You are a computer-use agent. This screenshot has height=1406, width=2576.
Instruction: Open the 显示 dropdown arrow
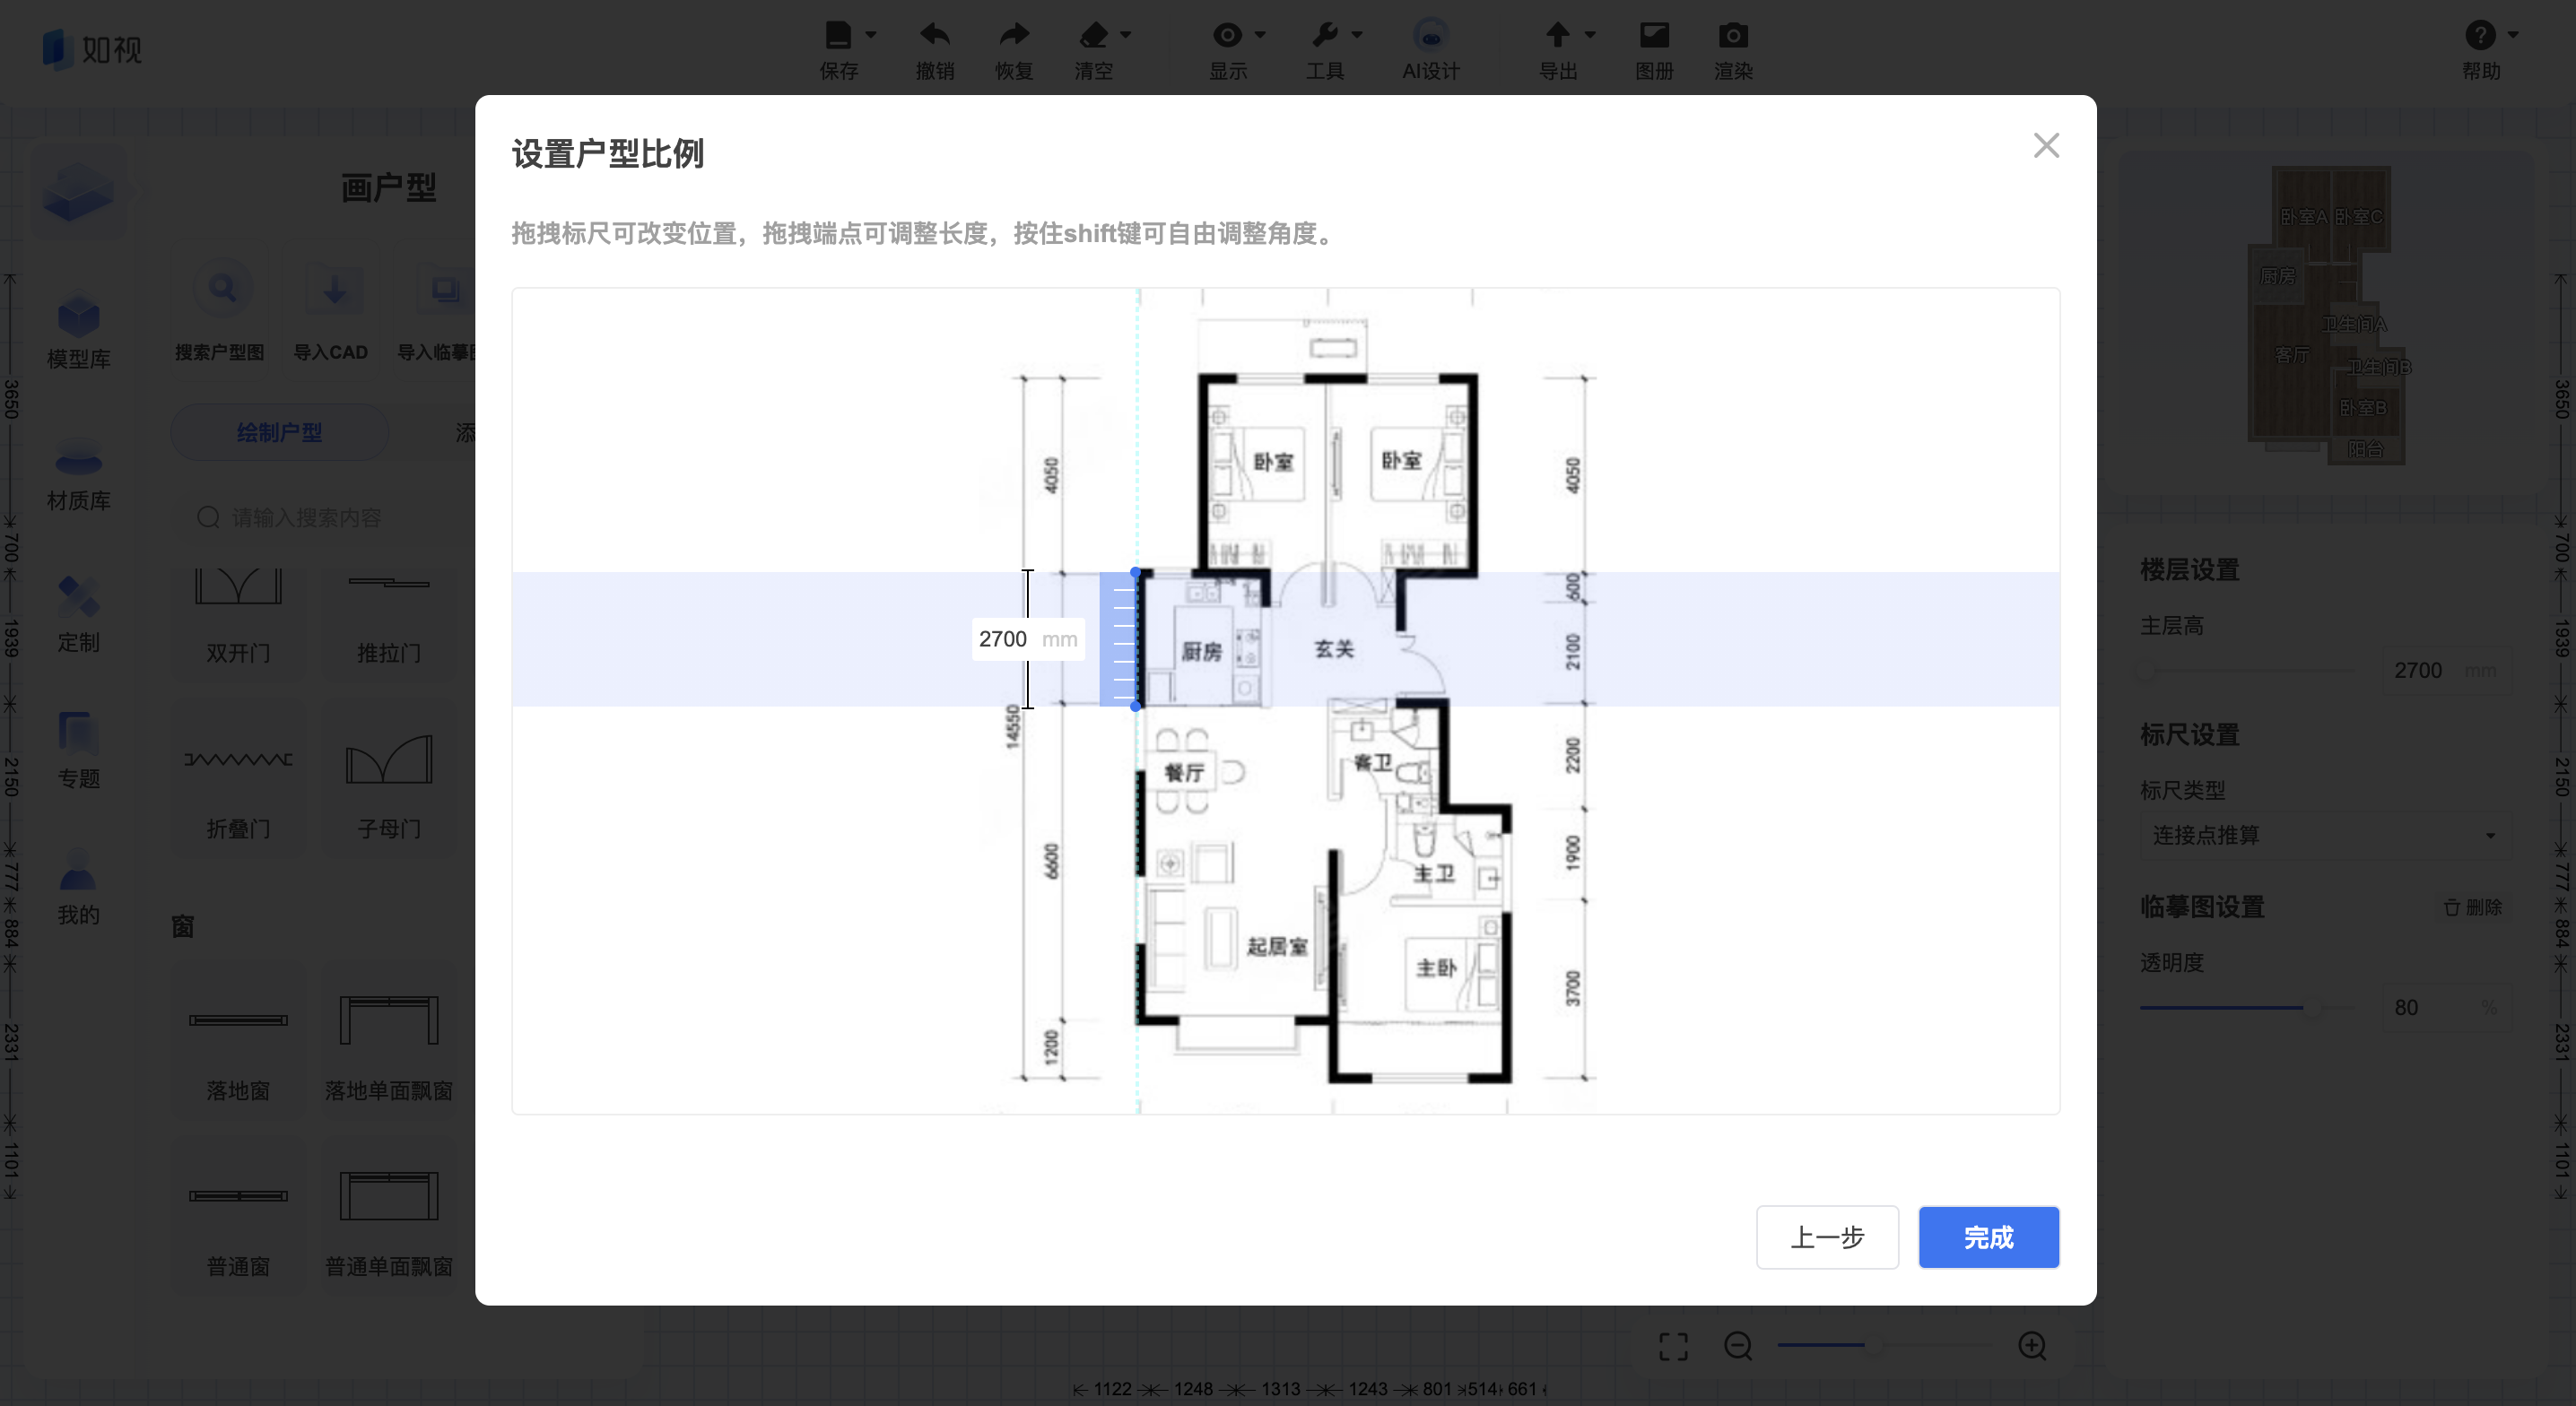[1260, 35]
